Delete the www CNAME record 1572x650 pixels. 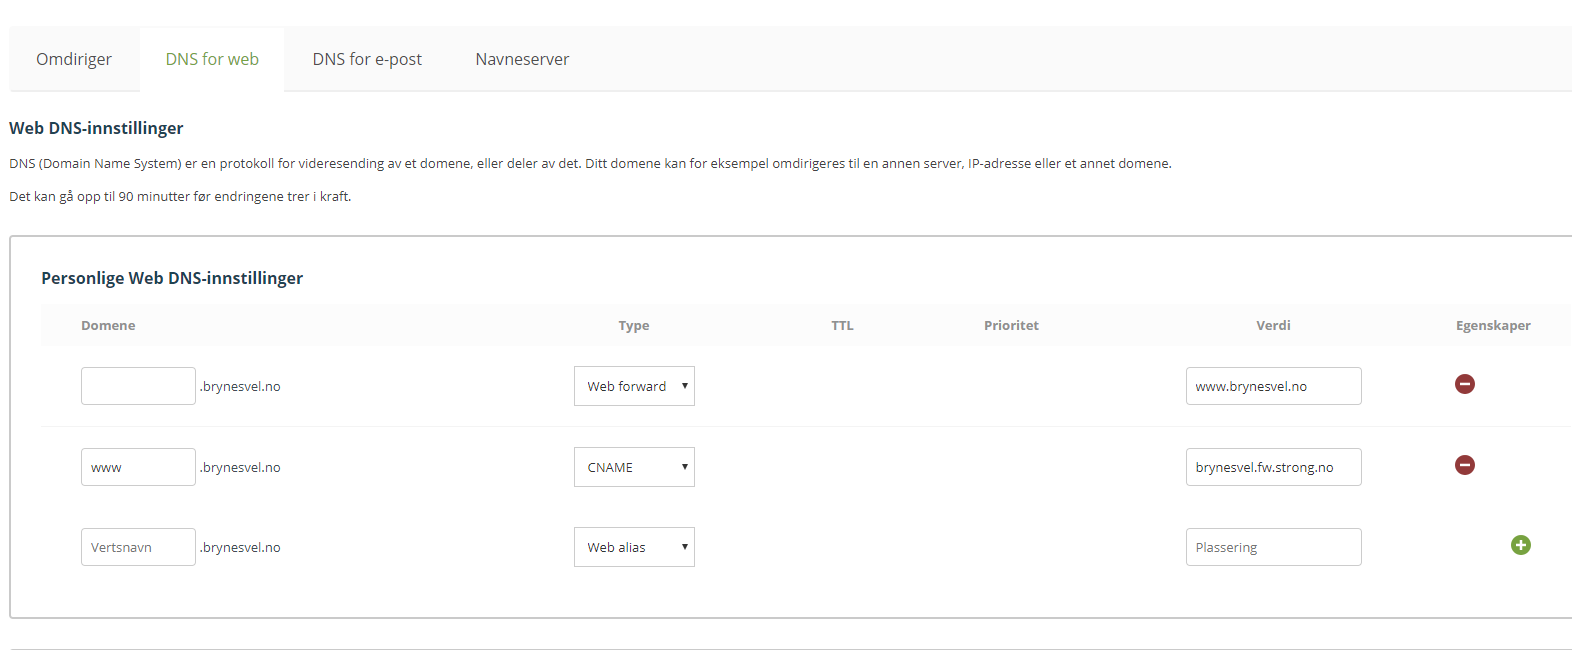(x=1464, y=465)
